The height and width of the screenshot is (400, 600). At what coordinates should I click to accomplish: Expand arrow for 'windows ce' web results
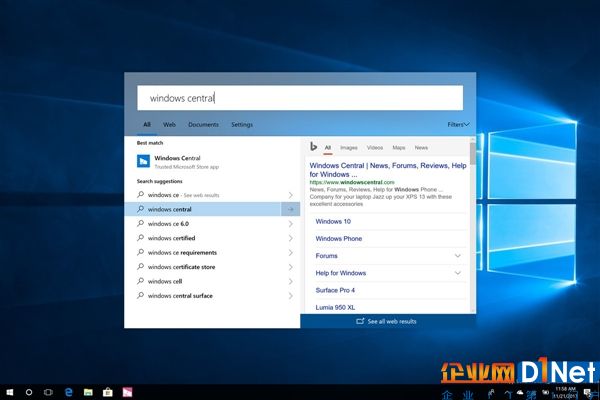pyautogui.click(x=290, y=195)
